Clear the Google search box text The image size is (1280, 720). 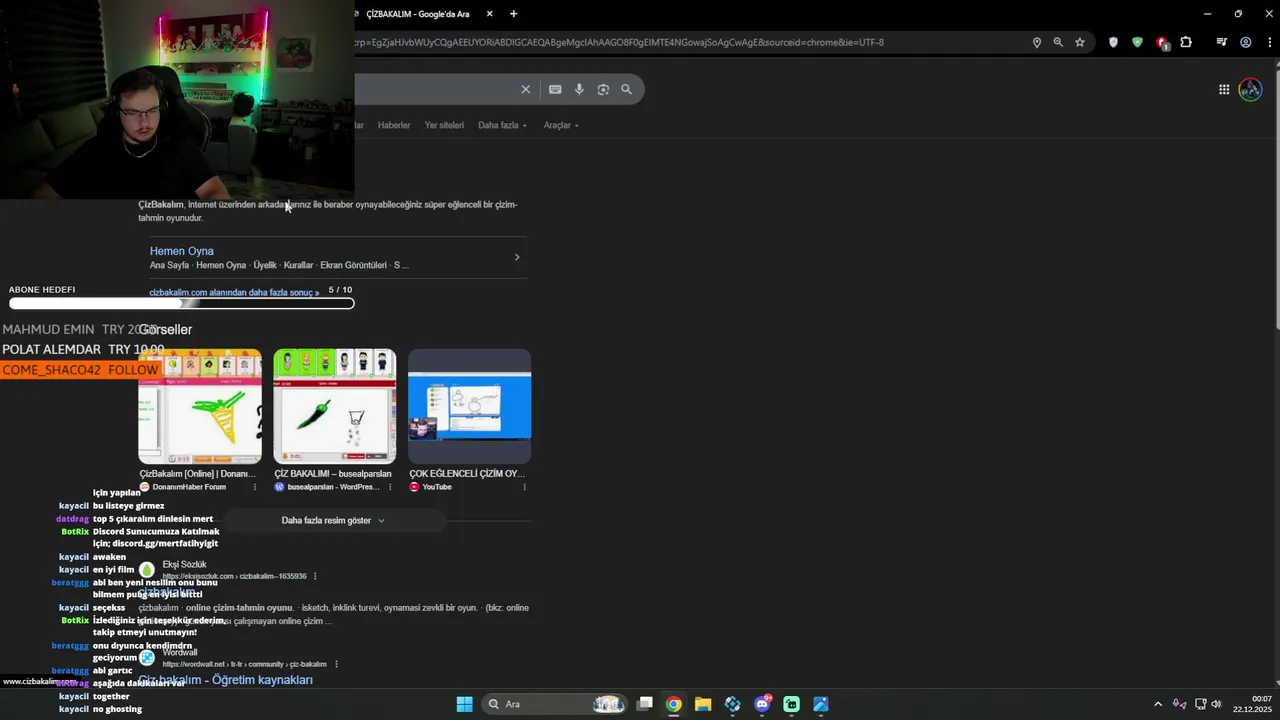525,89
